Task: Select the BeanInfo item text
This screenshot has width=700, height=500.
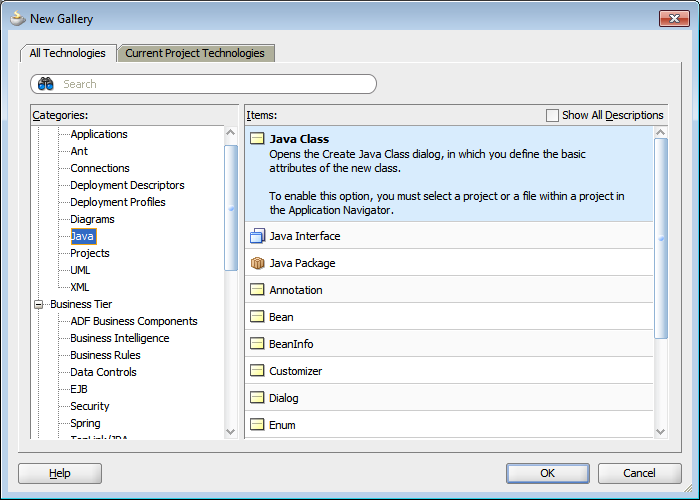Action: [291, 344]
